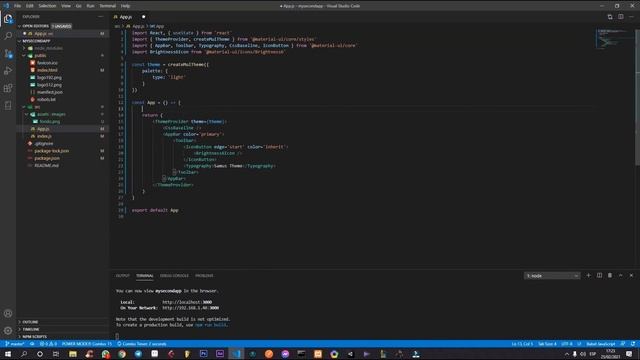Click VS Code icon on the taskbar
This screenshot has width=640, height=360.
[236, 354]
